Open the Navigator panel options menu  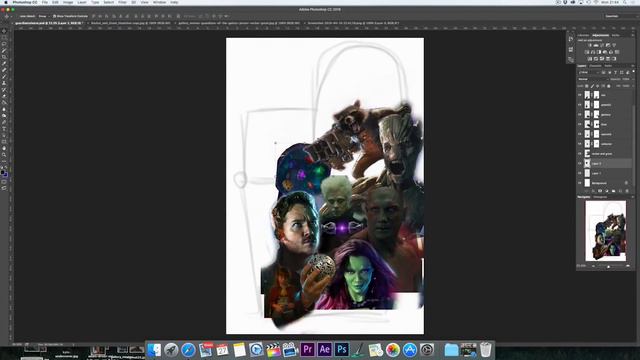click(633, 197)
